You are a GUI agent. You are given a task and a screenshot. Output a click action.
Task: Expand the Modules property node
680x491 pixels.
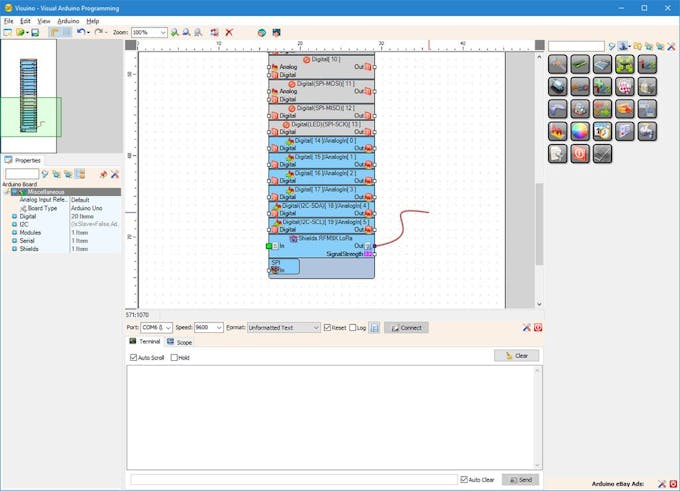pyautogui.click(x=14, y=232)
